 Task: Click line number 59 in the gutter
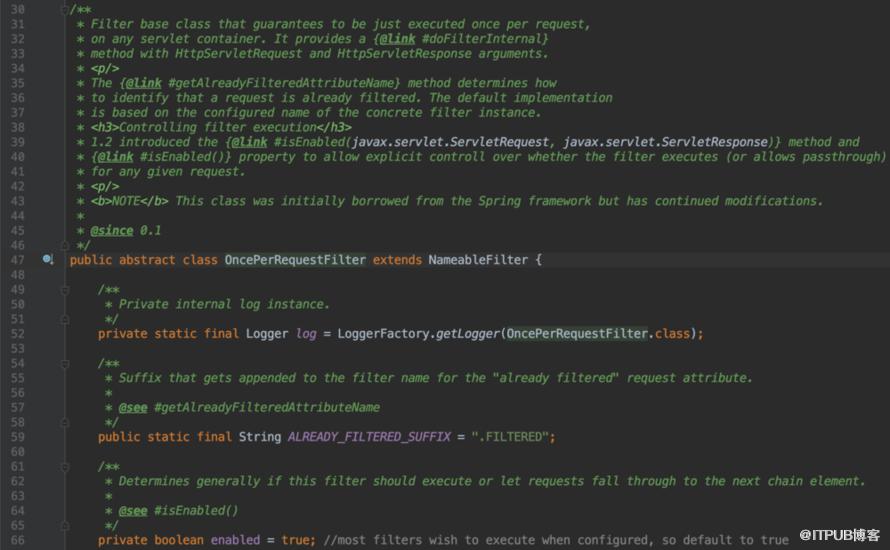coord(18,437)
